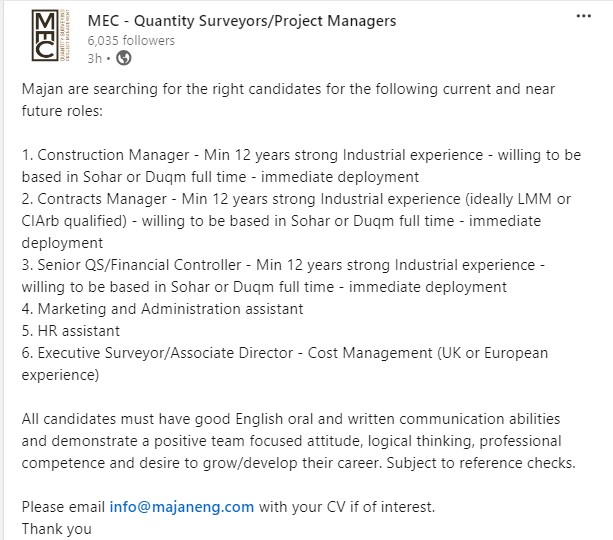This screenshot has height=540, width=613.
Task: Click the 6,035 followers count
Action: 131,40
